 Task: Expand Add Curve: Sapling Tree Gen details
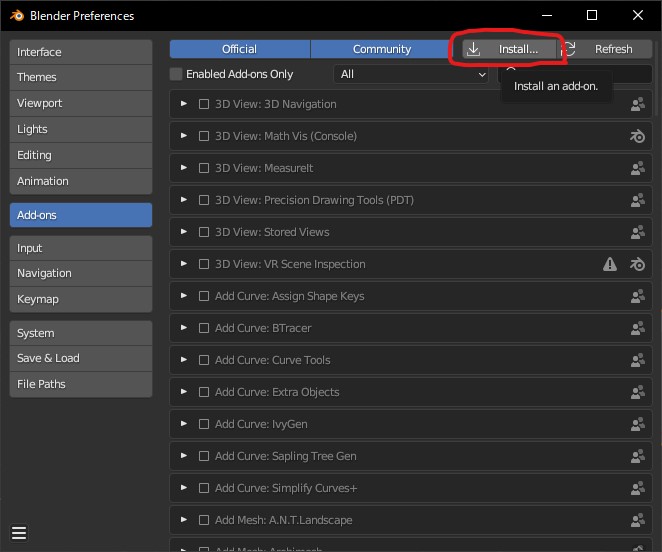(x=184, y=456)
